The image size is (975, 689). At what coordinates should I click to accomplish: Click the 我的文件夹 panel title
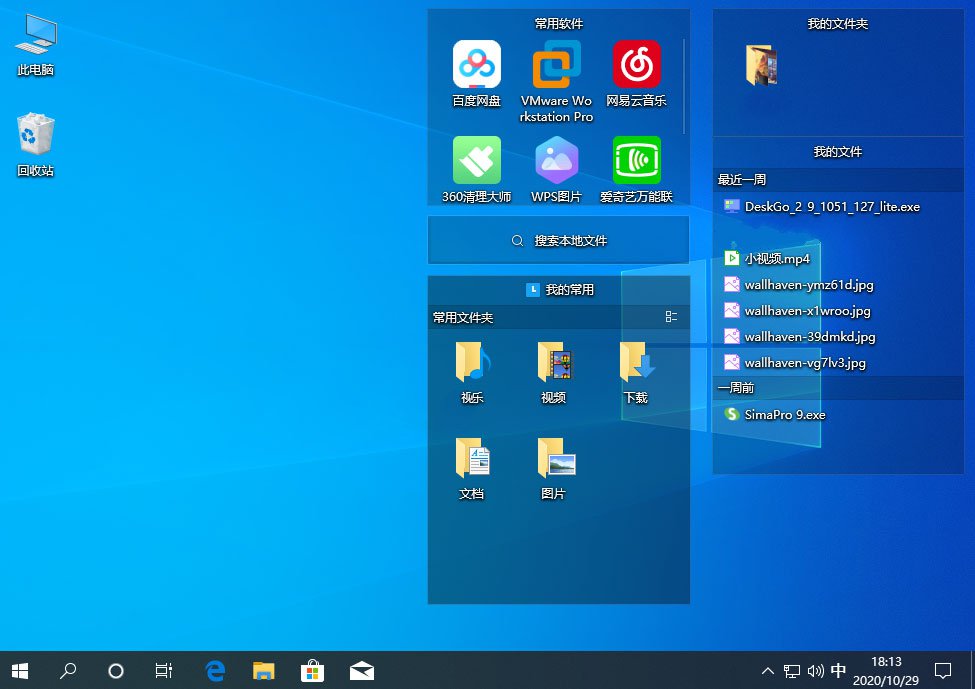click(x=838, y=24)
